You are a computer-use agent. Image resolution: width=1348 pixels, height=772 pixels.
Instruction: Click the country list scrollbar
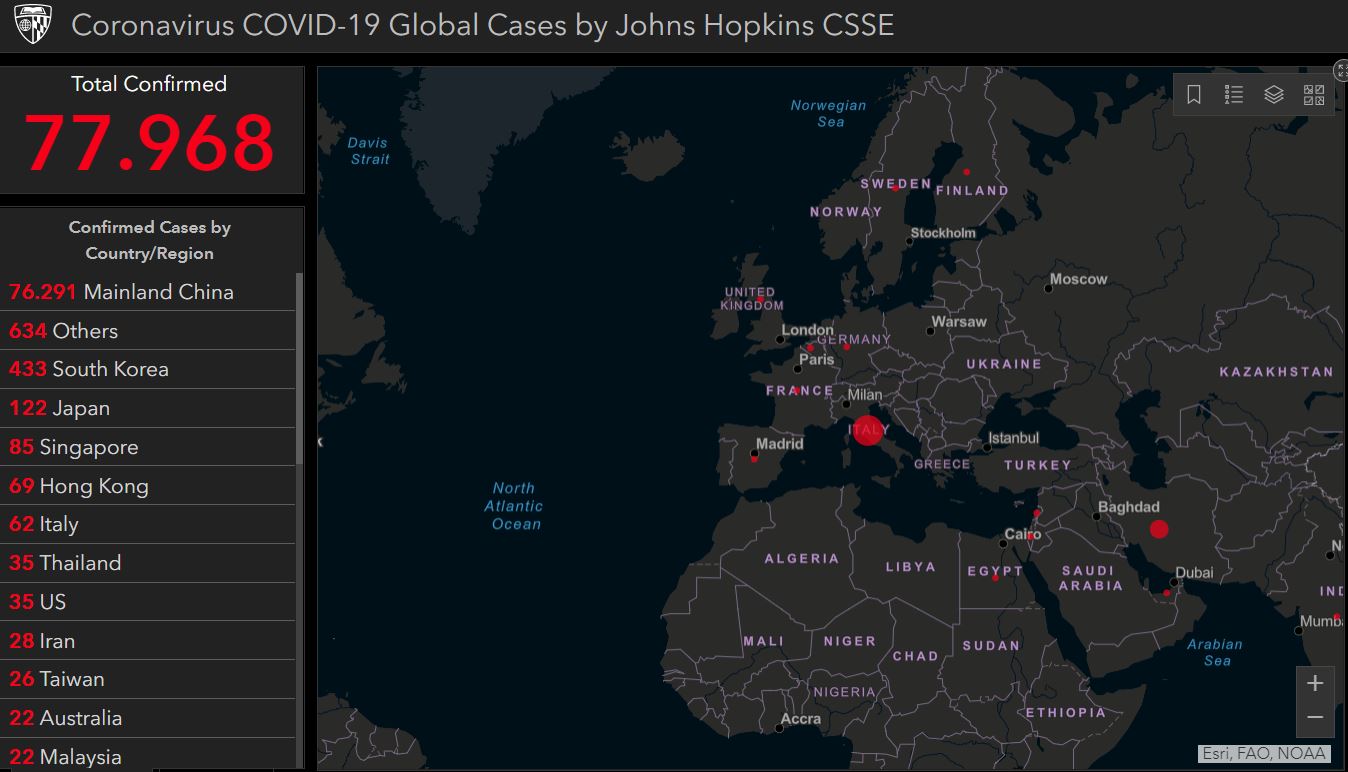tap(300, 368)
